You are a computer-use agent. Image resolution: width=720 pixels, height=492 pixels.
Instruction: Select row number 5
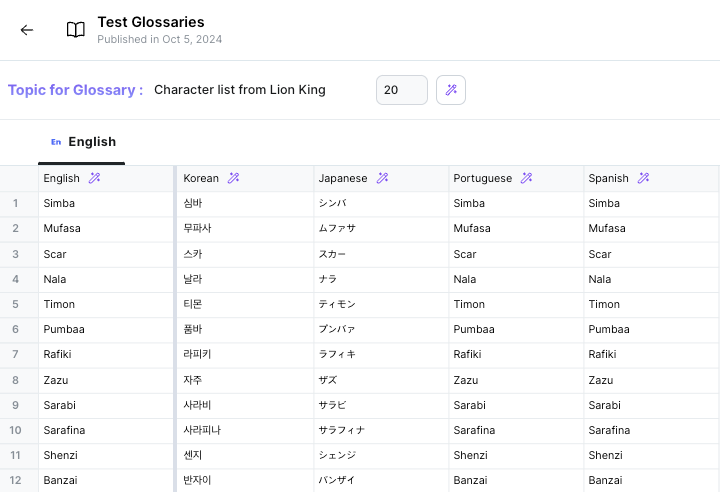coord(15,304)
